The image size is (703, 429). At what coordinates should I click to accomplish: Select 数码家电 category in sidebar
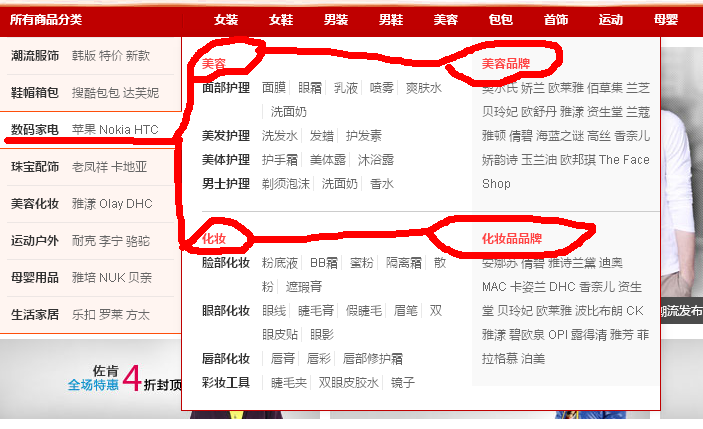tap(35, 130)
